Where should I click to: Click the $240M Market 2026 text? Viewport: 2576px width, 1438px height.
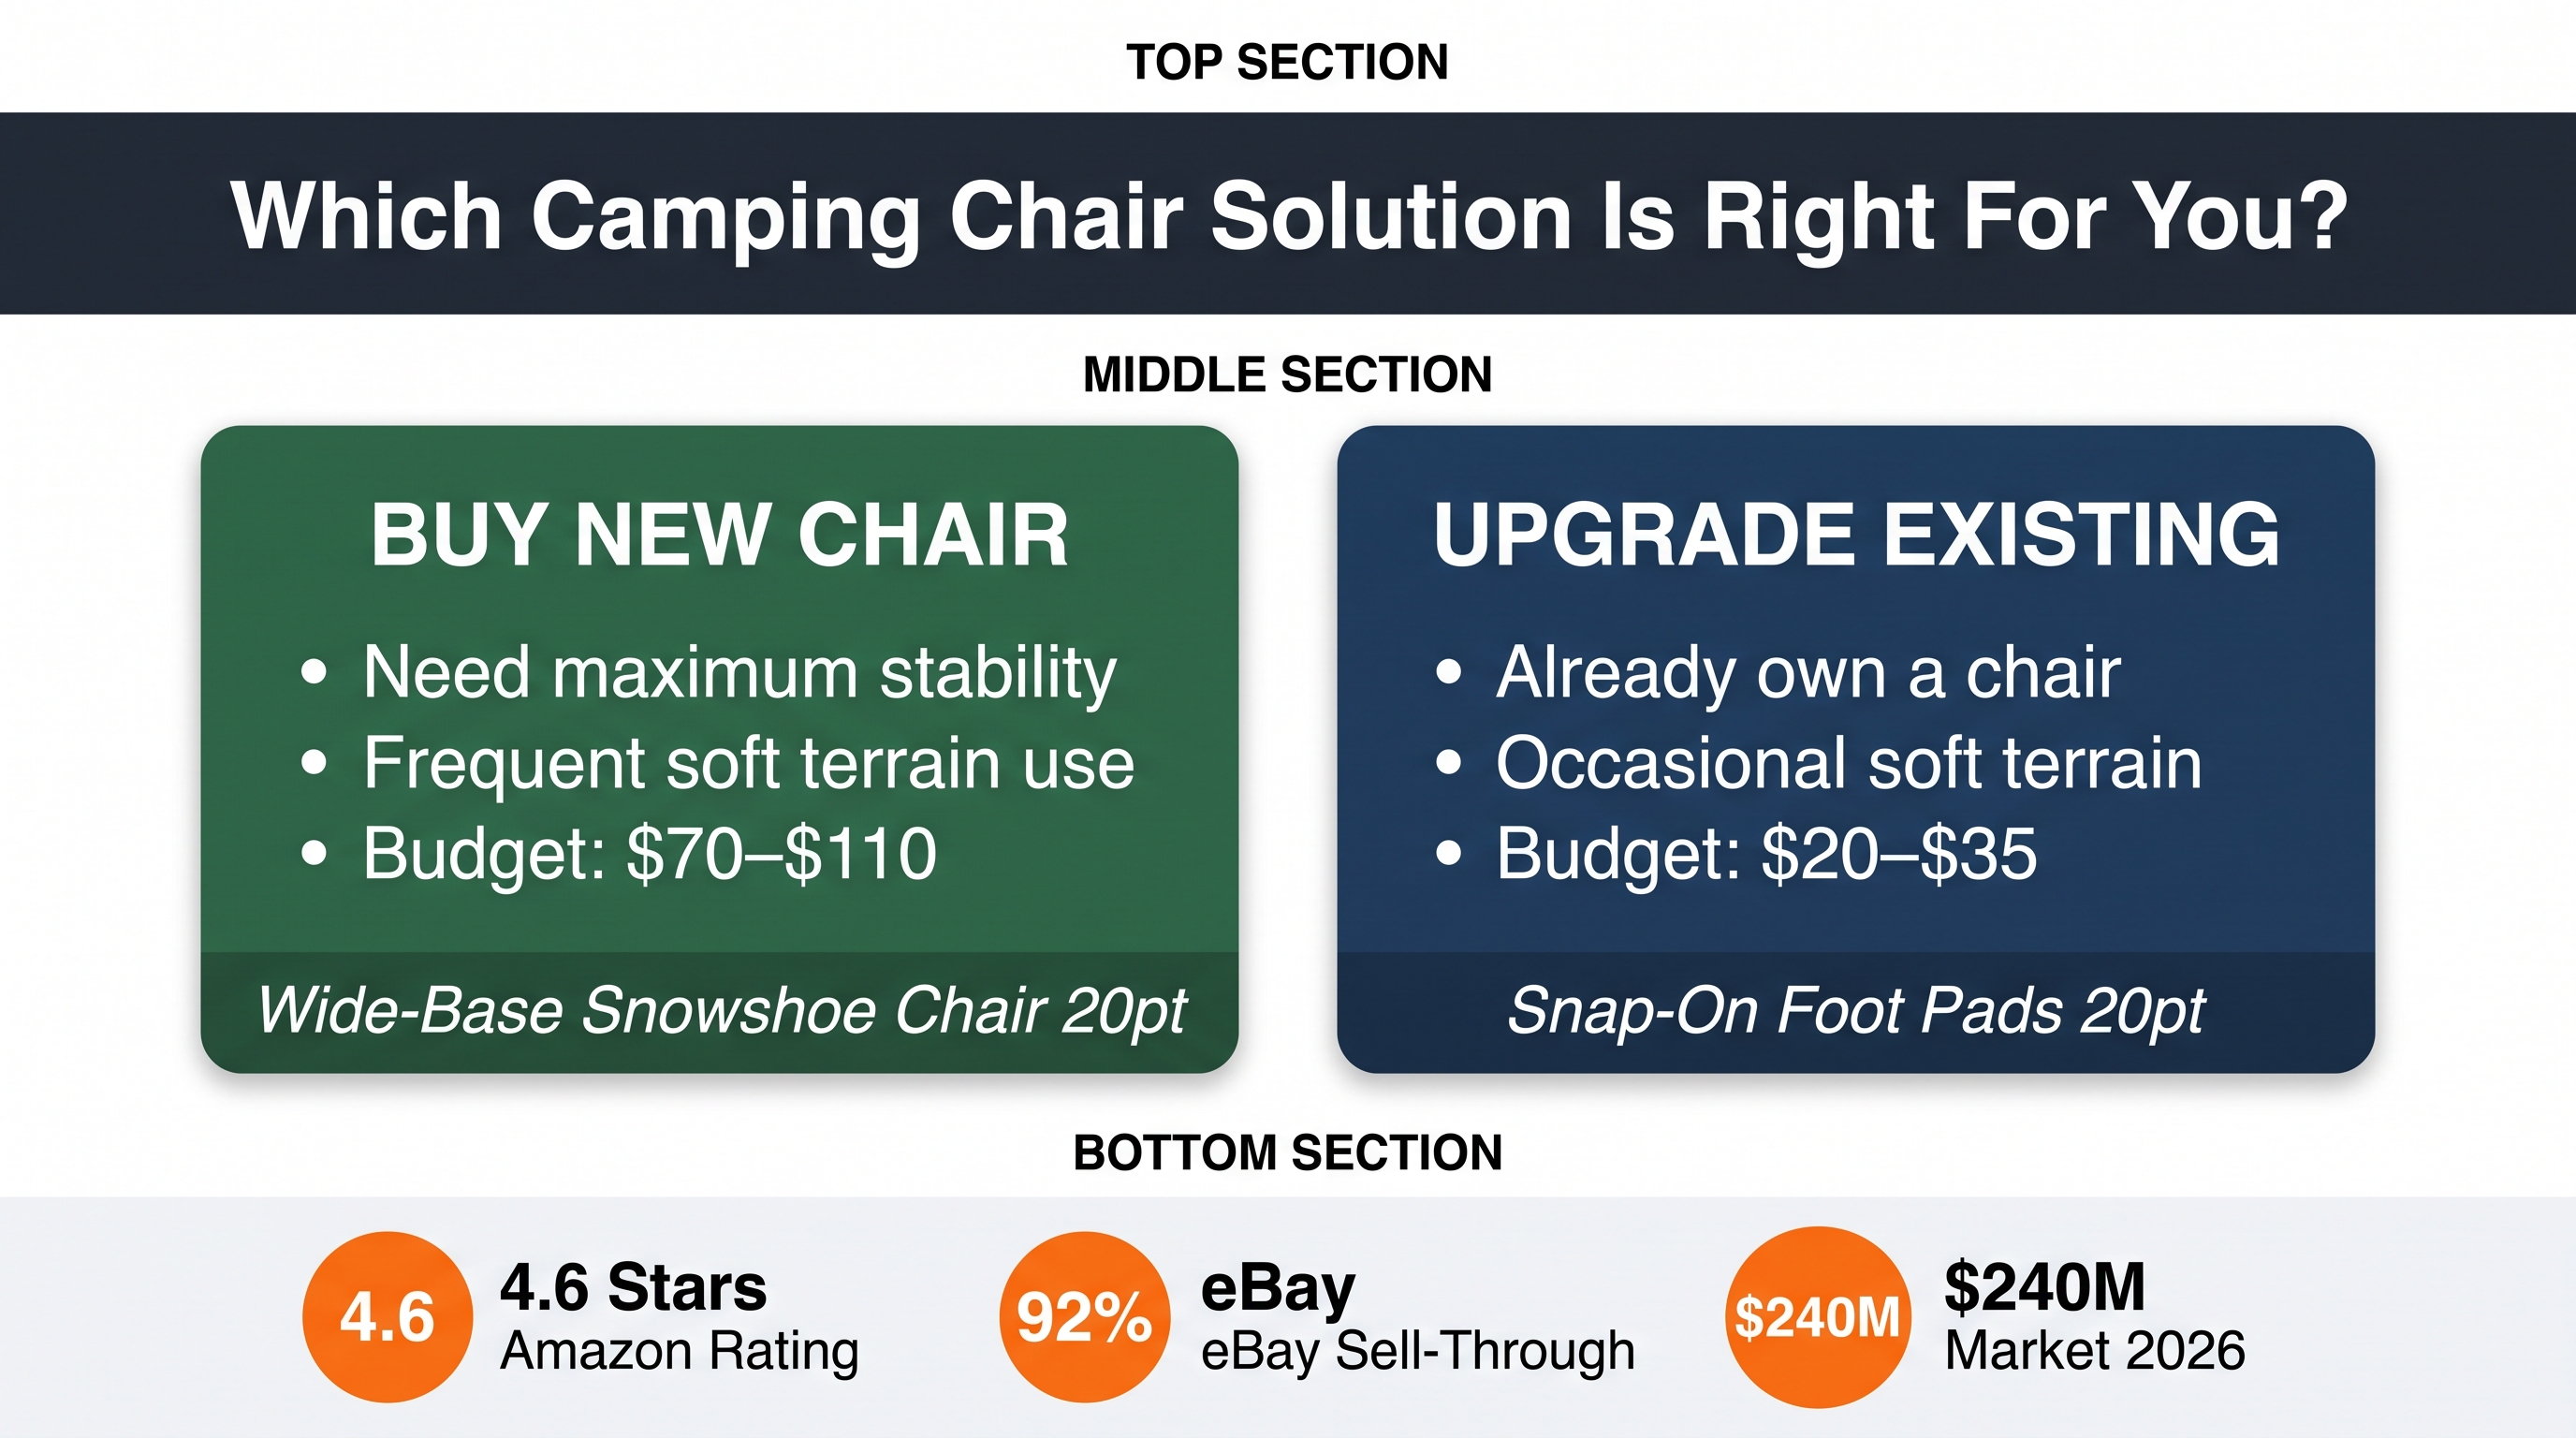coord(2095,1316)
